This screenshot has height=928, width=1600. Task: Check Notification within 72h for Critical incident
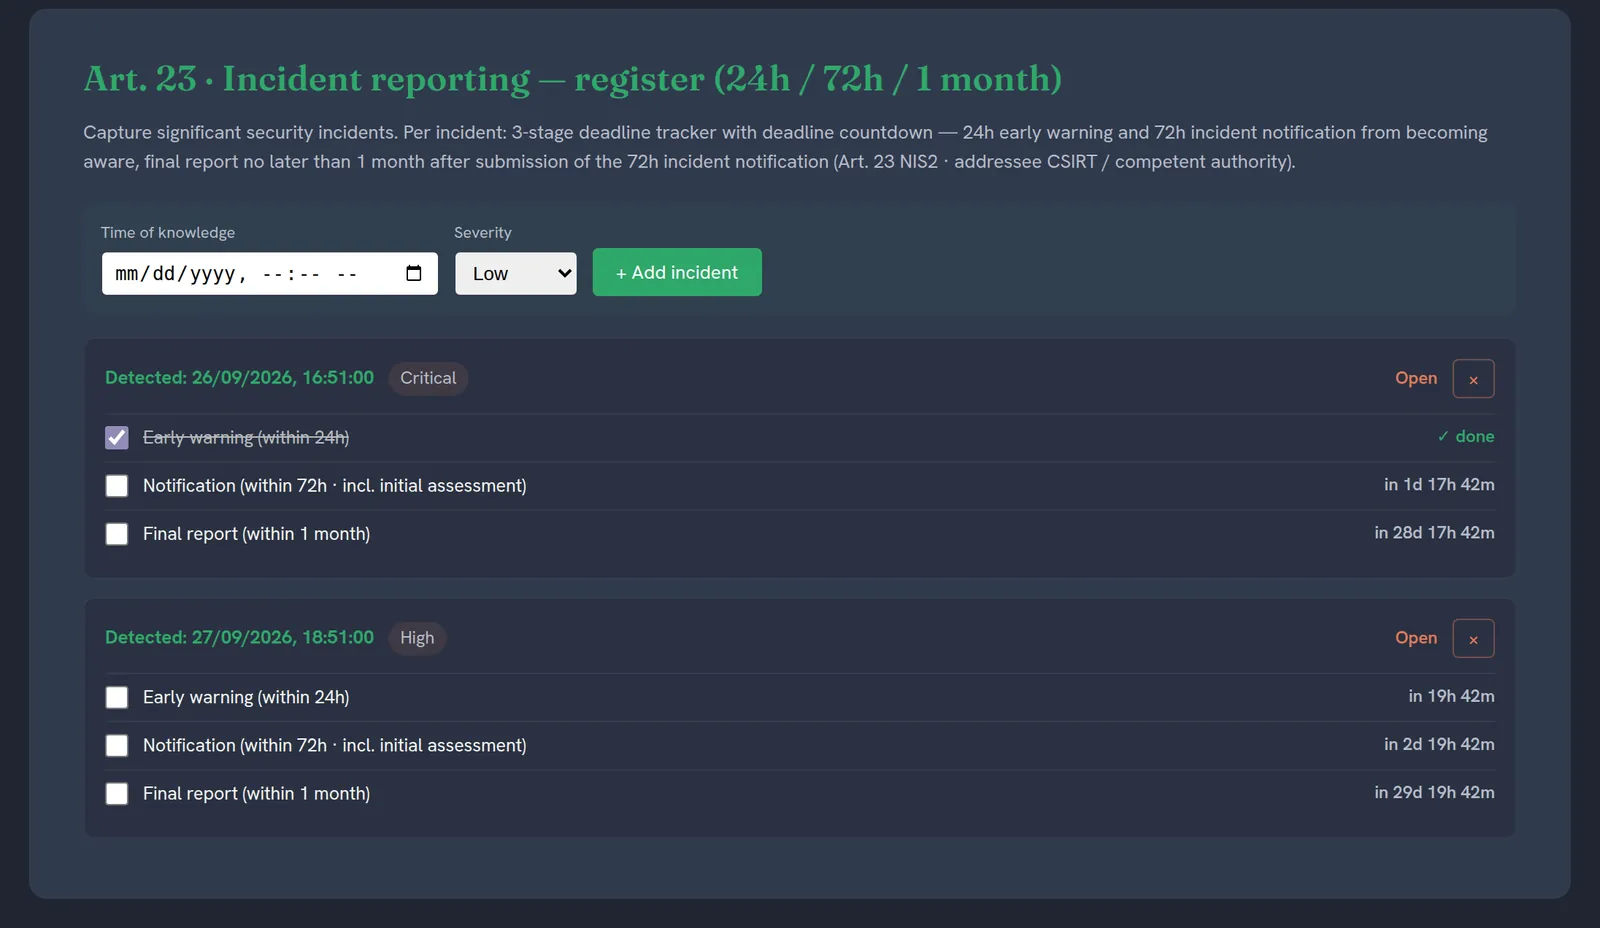(x=117, y=486)
